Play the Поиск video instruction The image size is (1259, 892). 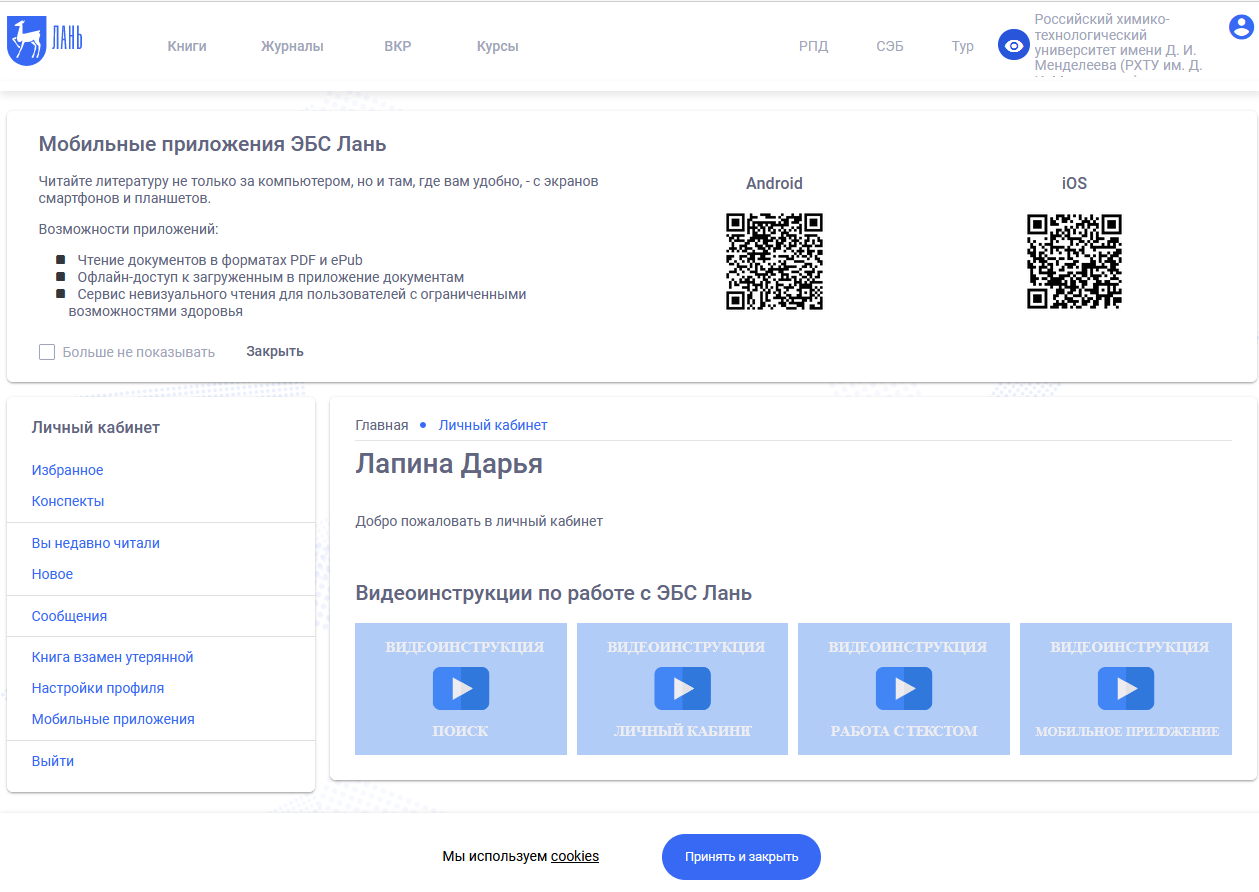click(460, 688)
